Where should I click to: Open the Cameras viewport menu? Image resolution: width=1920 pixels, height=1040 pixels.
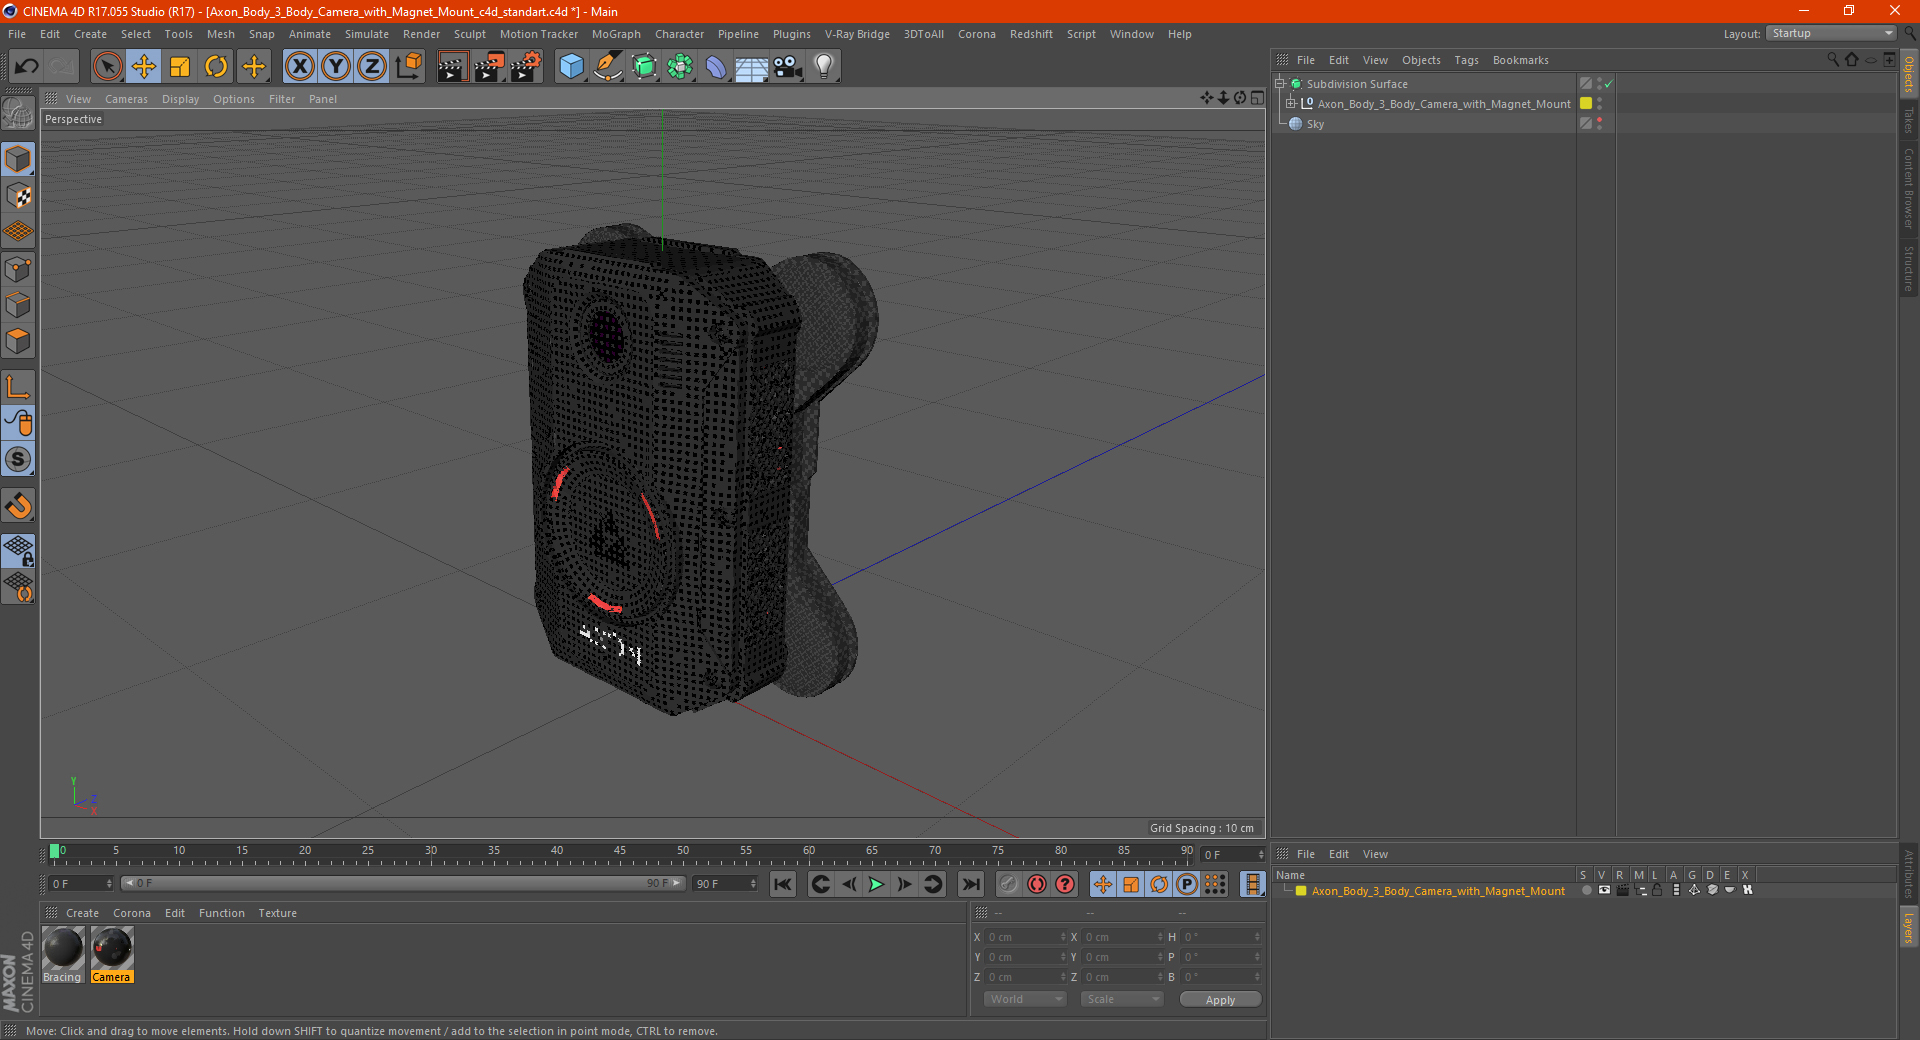pyautogui.click(x=126, y=99)
